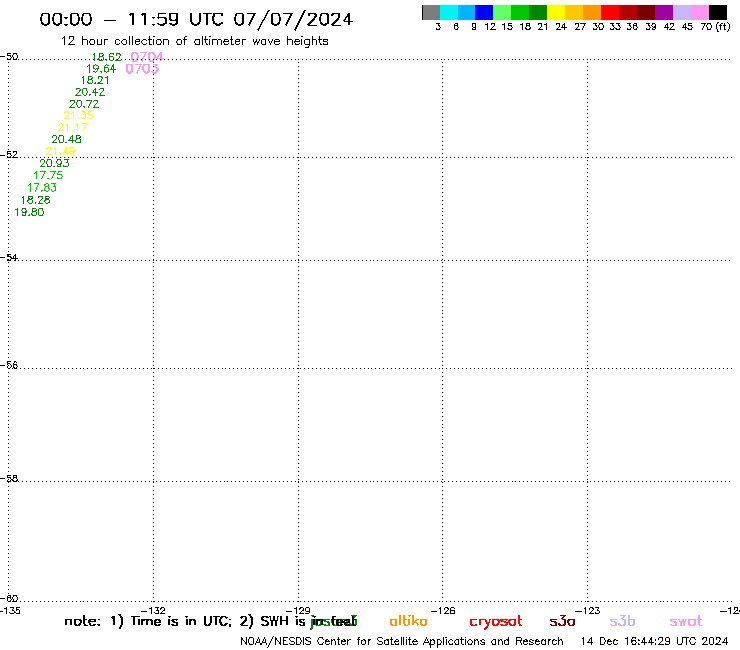Click the '70 (ft)' scale label
Viewport: 740px width, 650px height.
tap(715, 27)
